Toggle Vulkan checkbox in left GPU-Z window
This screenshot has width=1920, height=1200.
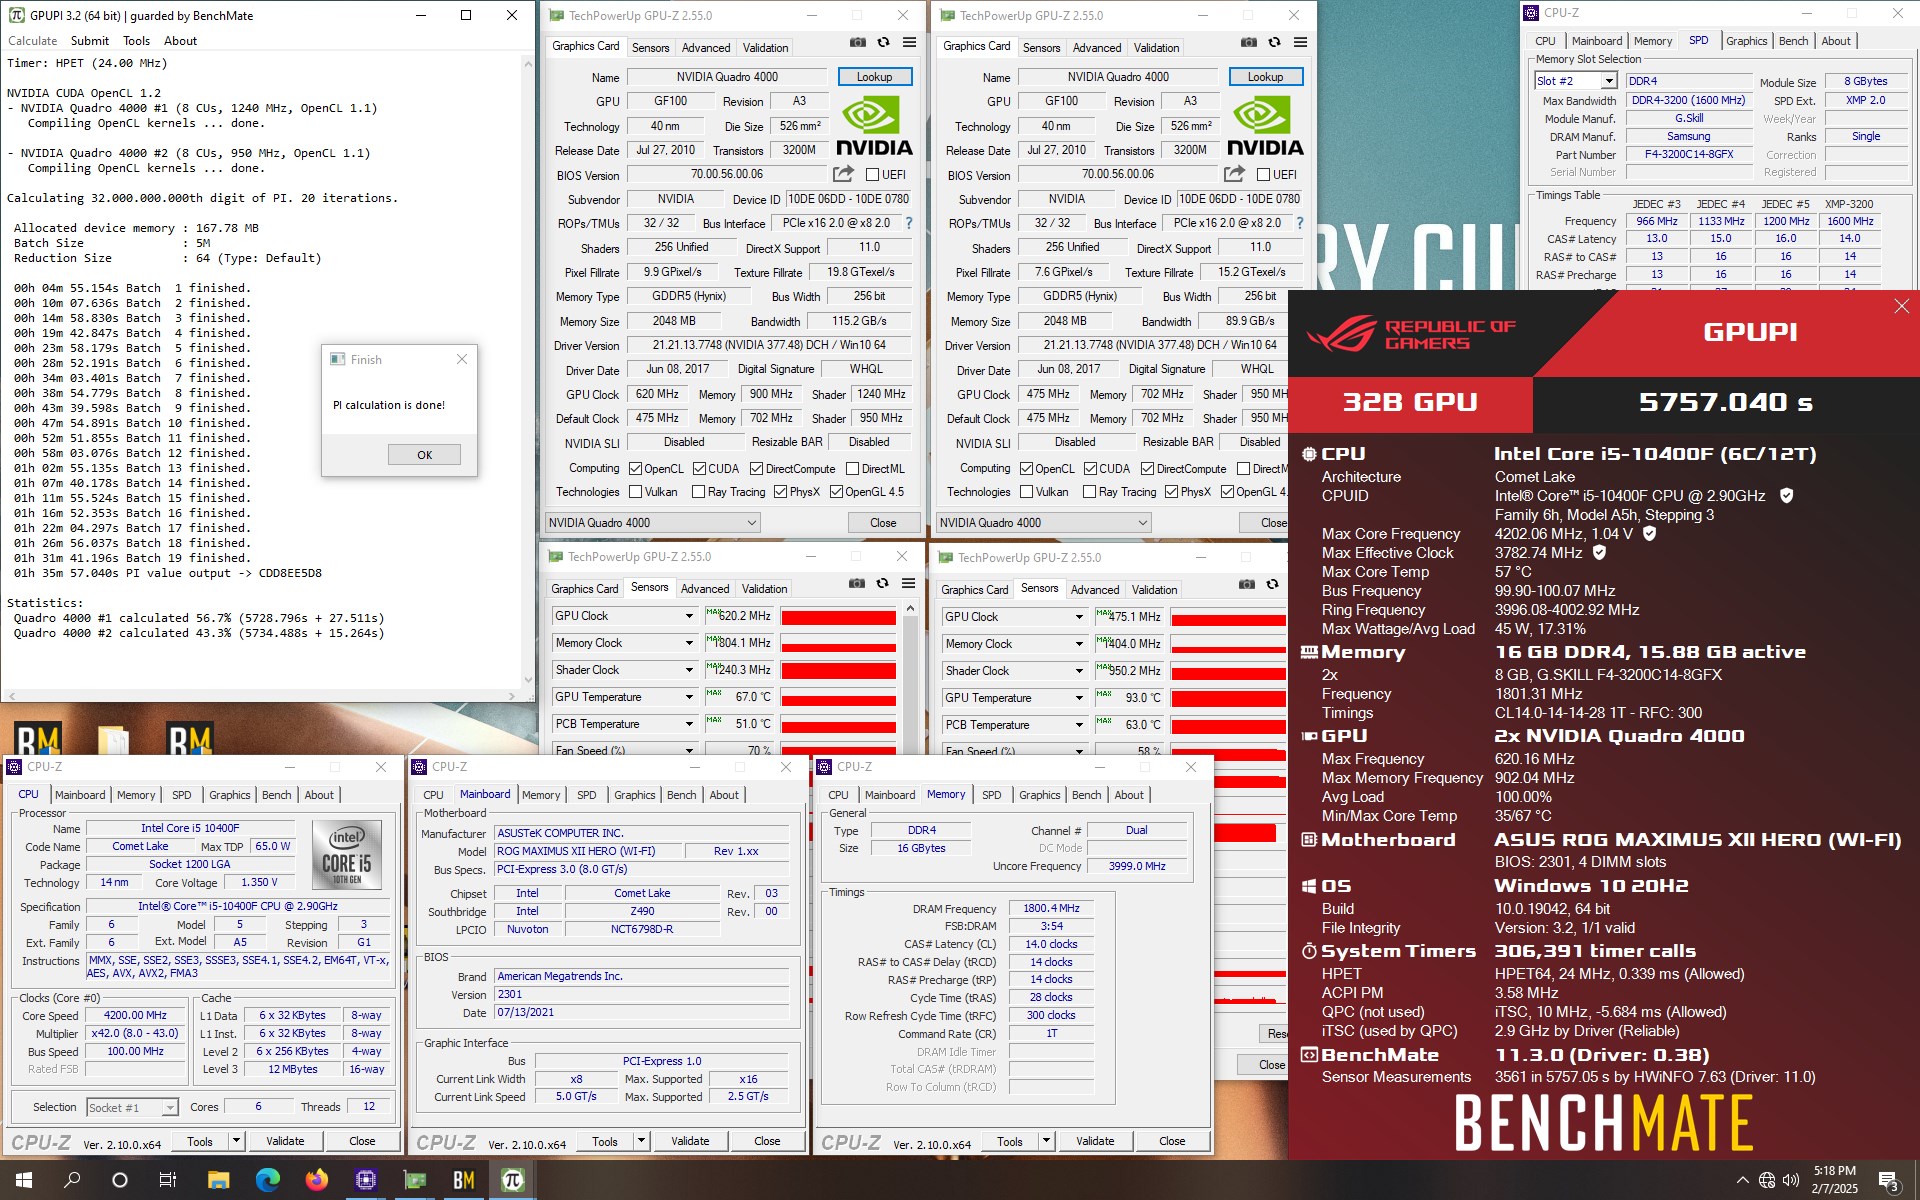[635, 492]
